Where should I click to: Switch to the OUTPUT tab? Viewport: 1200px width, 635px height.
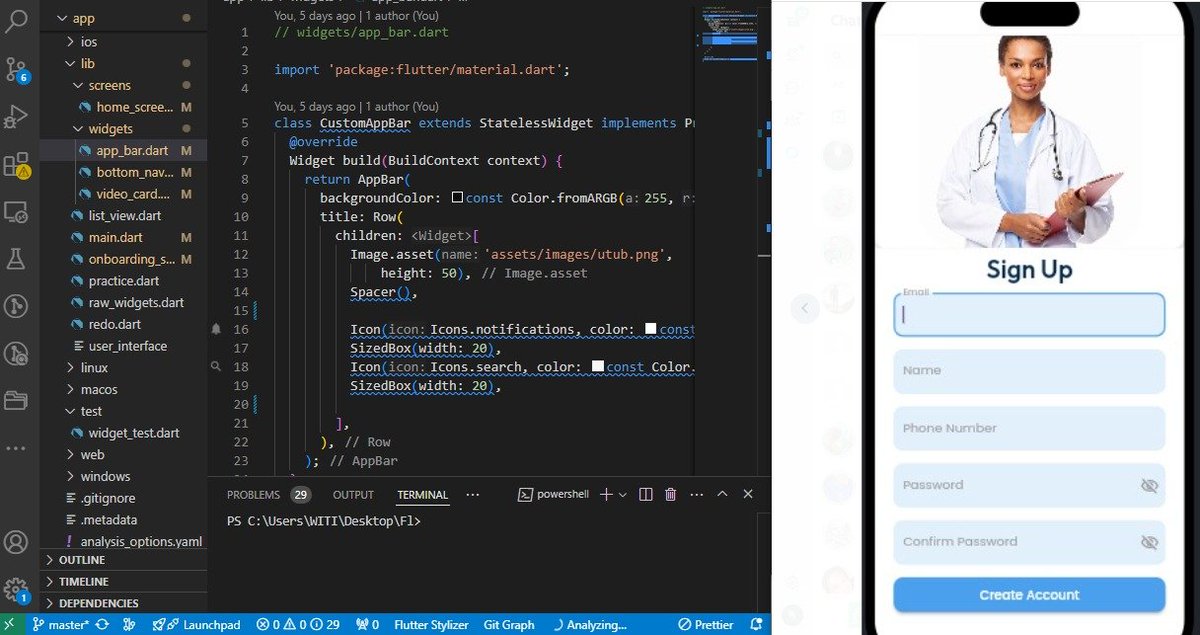353,495
